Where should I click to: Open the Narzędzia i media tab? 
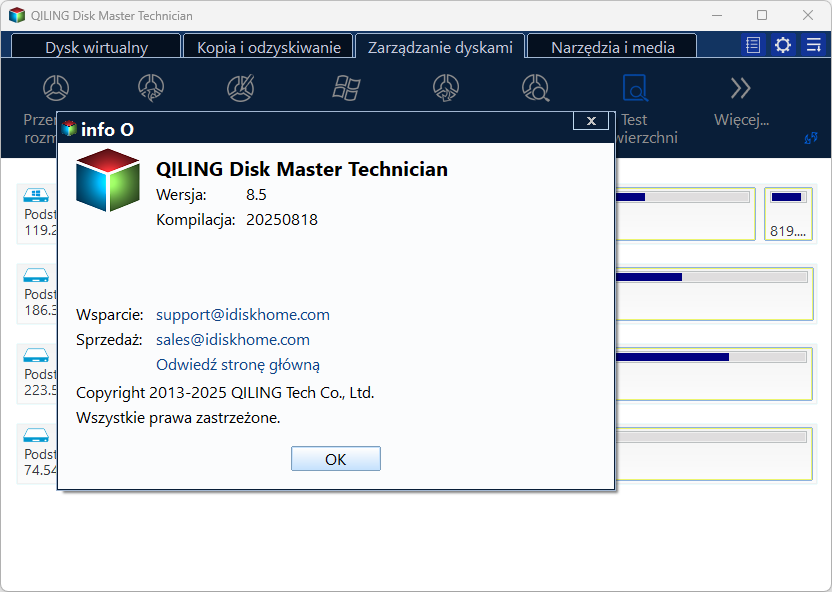612,47
